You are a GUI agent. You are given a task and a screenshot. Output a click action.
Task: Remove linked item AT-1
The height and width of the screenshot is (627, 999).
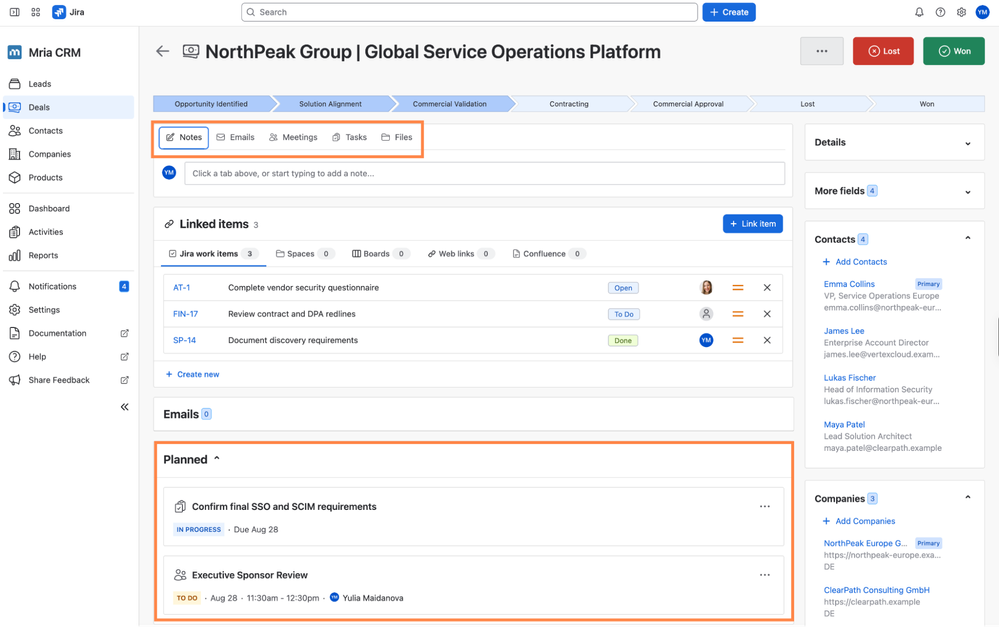click(x=767, y=288)
